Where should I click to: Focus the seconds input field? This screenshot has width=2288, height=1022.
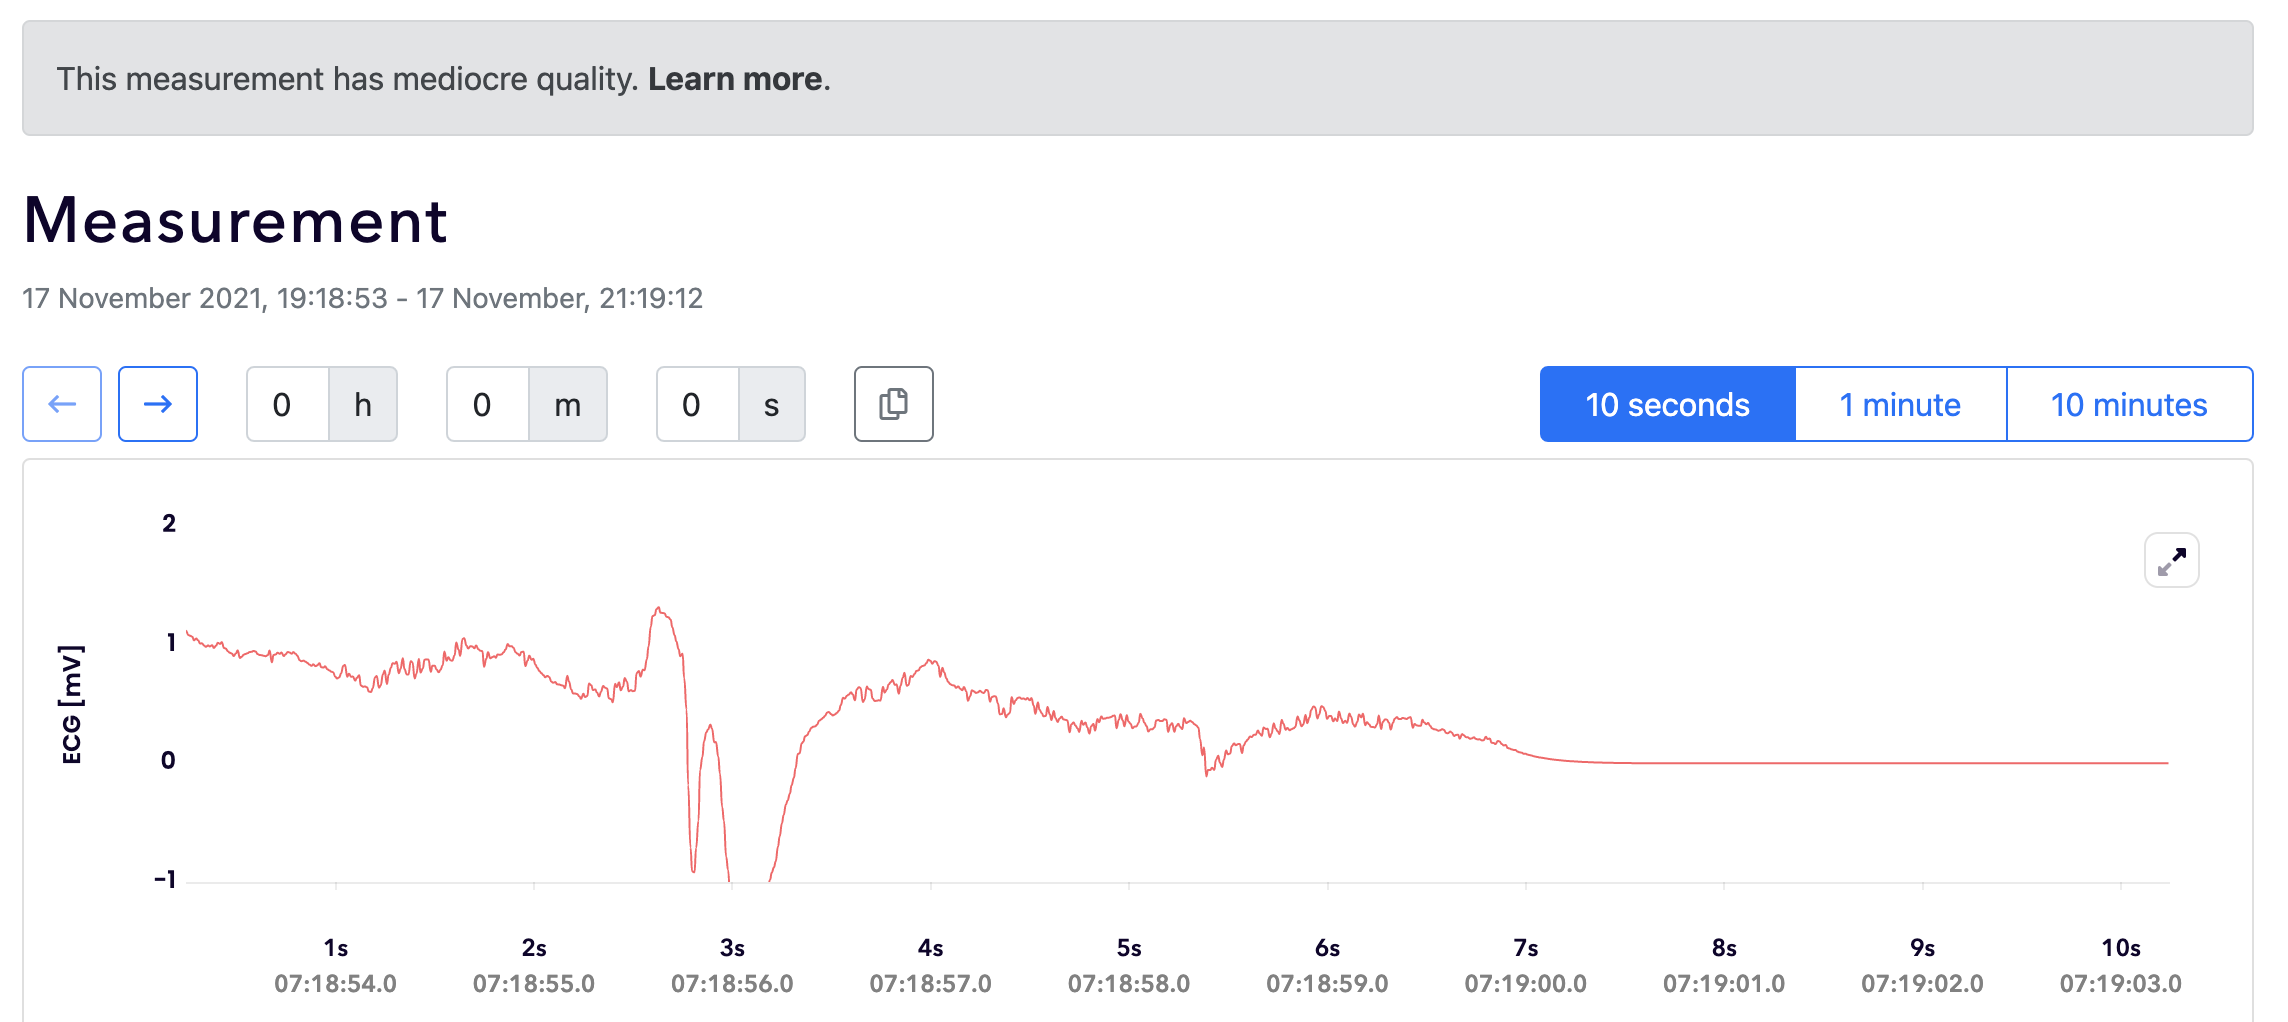coord(697,404)
